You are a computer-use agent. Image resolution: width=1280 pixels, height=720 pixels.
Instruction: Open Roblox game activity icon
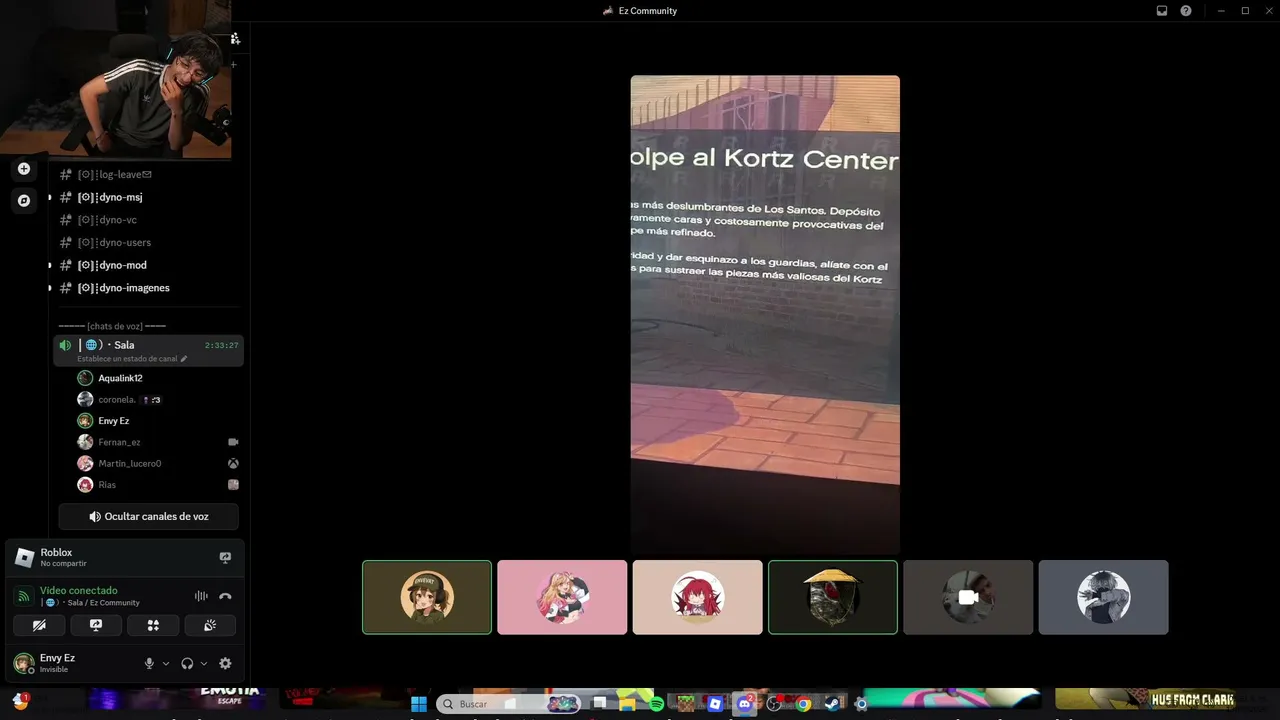25,557
